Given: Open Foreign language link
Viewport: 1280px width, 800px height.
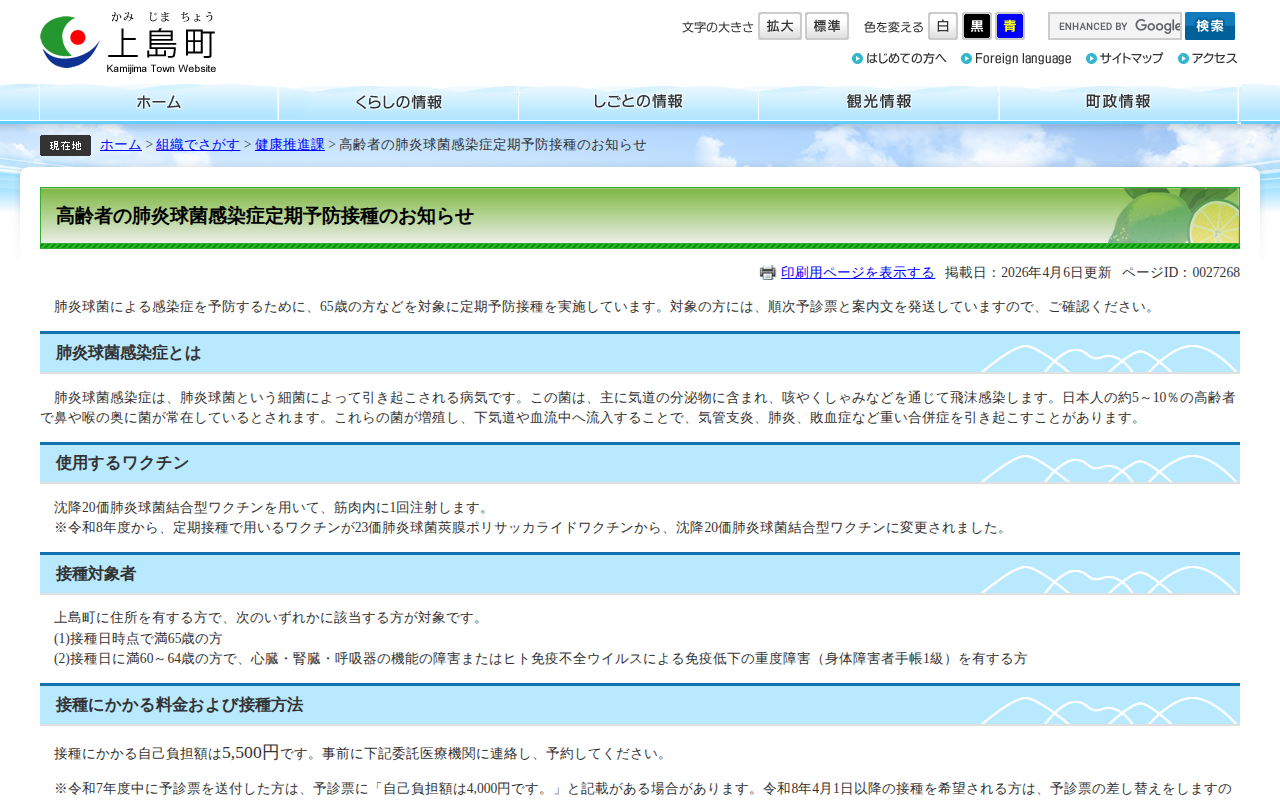Looking at the screenshot, I should [x=1016, y=58].
